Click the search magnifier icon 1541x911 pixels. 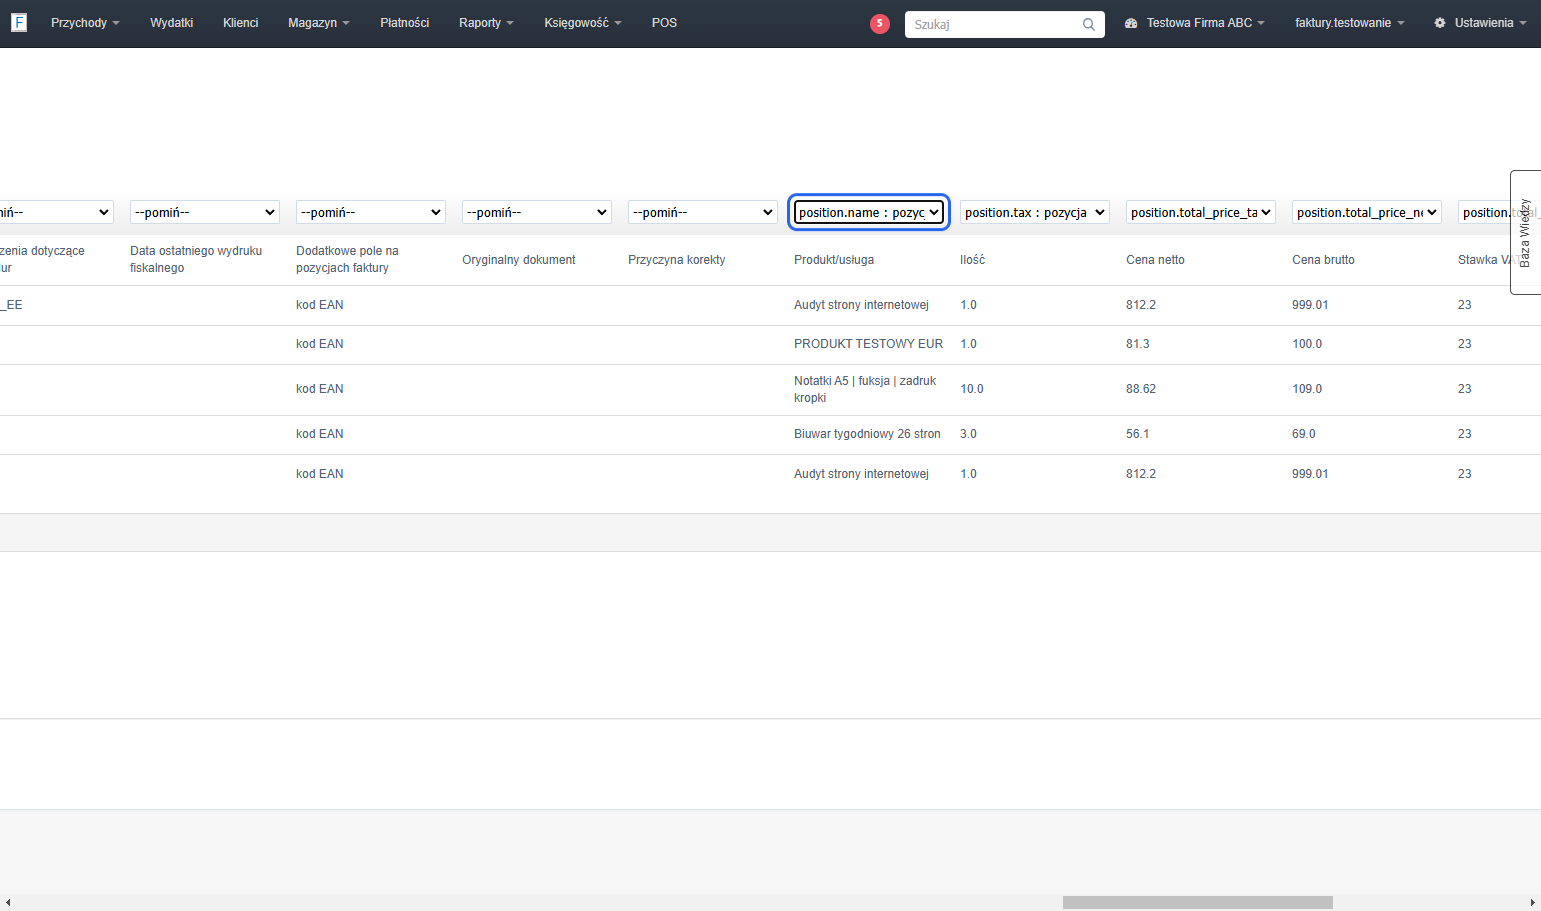[x=1089, y=24]
